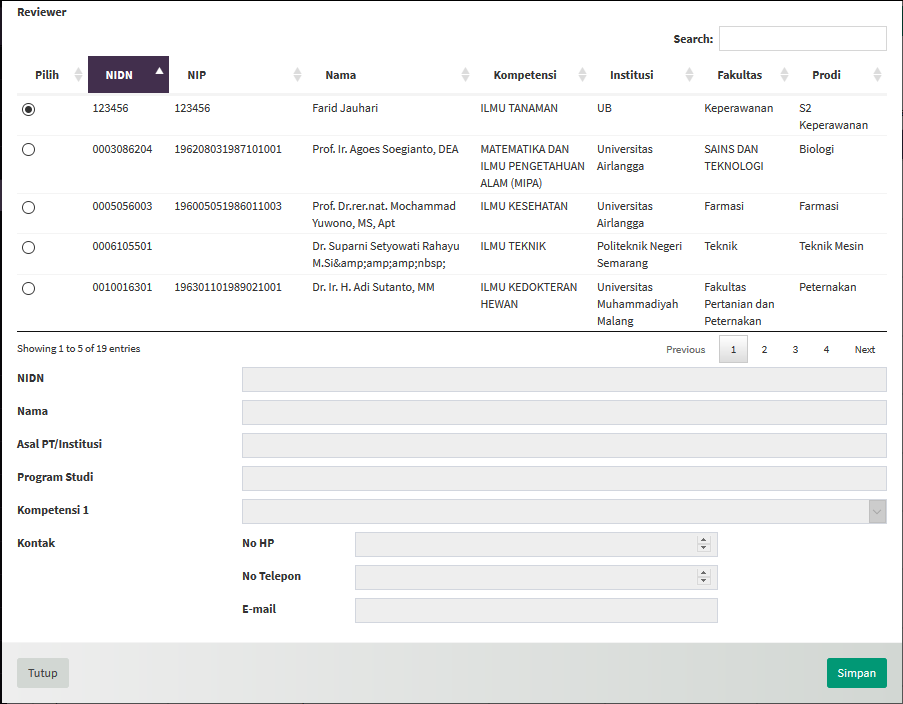This screenshot has height=704, width=903.
Task: Save reviewer with Simpan button
Action: [x=856, y=673]
